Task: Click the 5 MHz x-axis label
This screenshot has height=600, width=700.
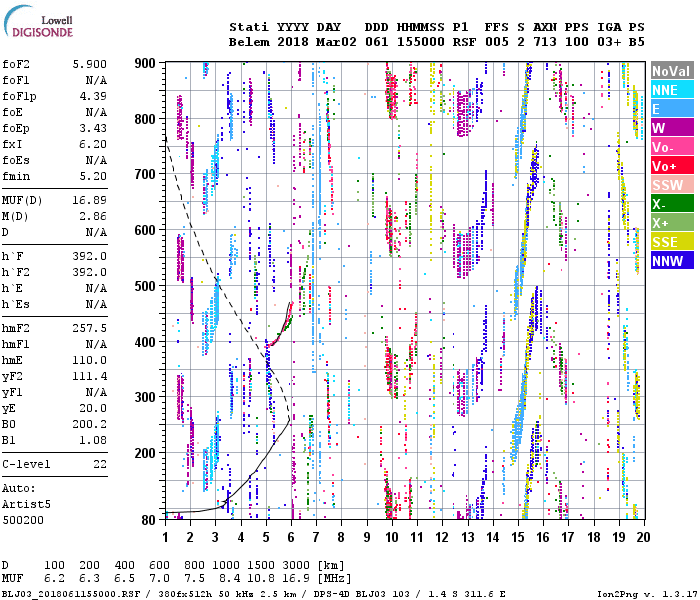Action: pos(266,537)
